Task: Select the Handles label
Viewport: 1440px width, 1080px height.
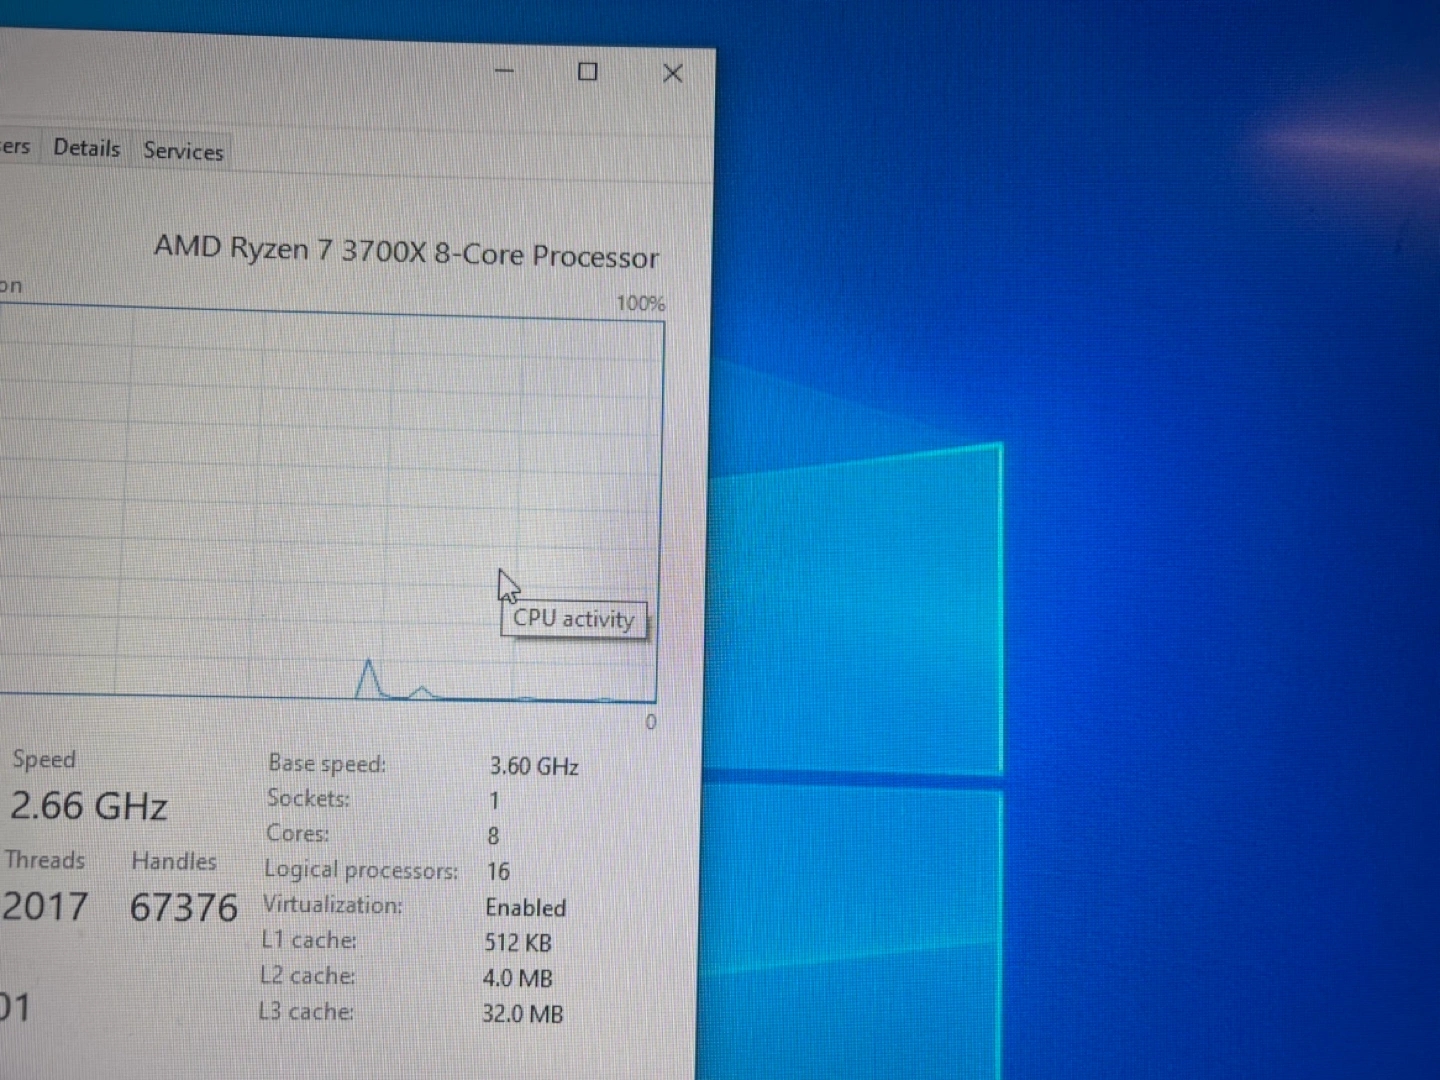Action: 174,861
